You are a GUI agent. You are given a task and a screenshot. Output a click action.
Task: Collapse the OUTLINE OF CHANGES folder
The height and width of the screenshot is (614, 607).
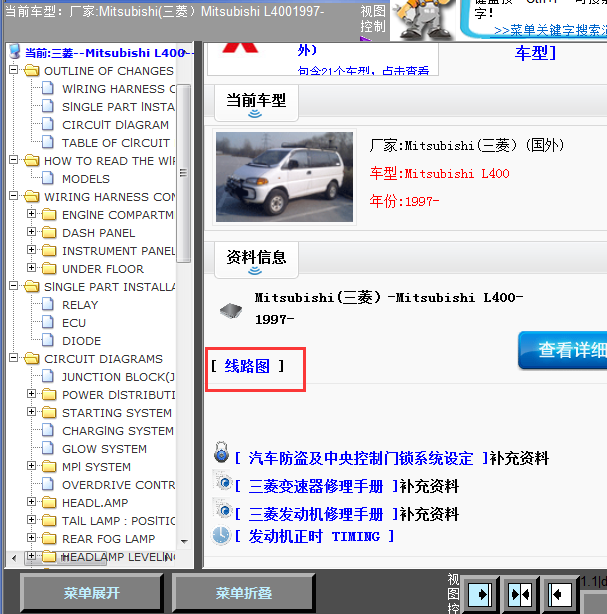pos(14,70)
